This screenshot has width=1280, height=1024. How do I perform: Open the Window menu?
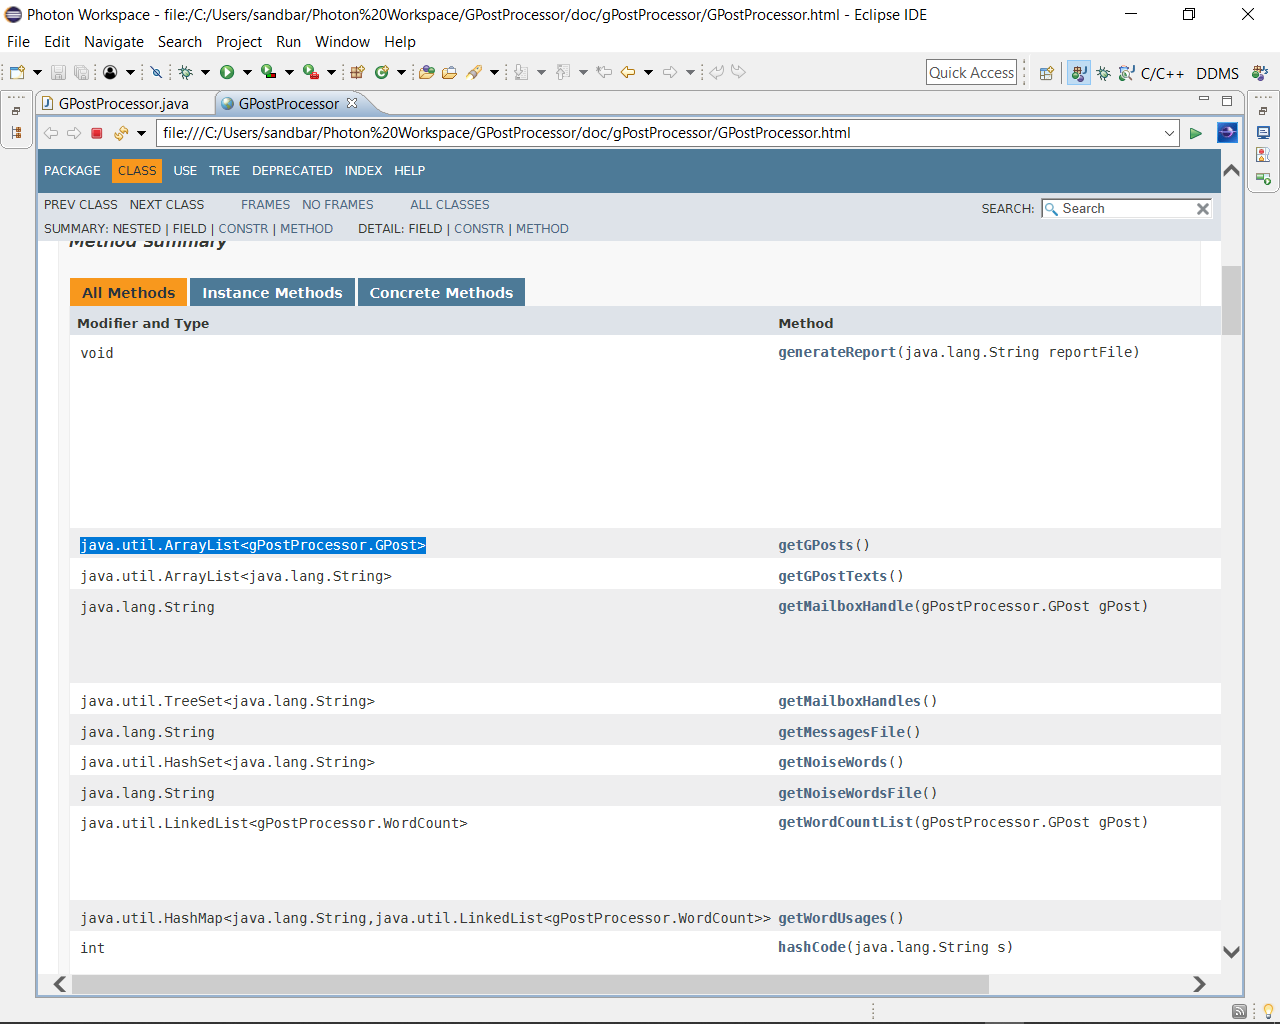click(x=342, y=42)
